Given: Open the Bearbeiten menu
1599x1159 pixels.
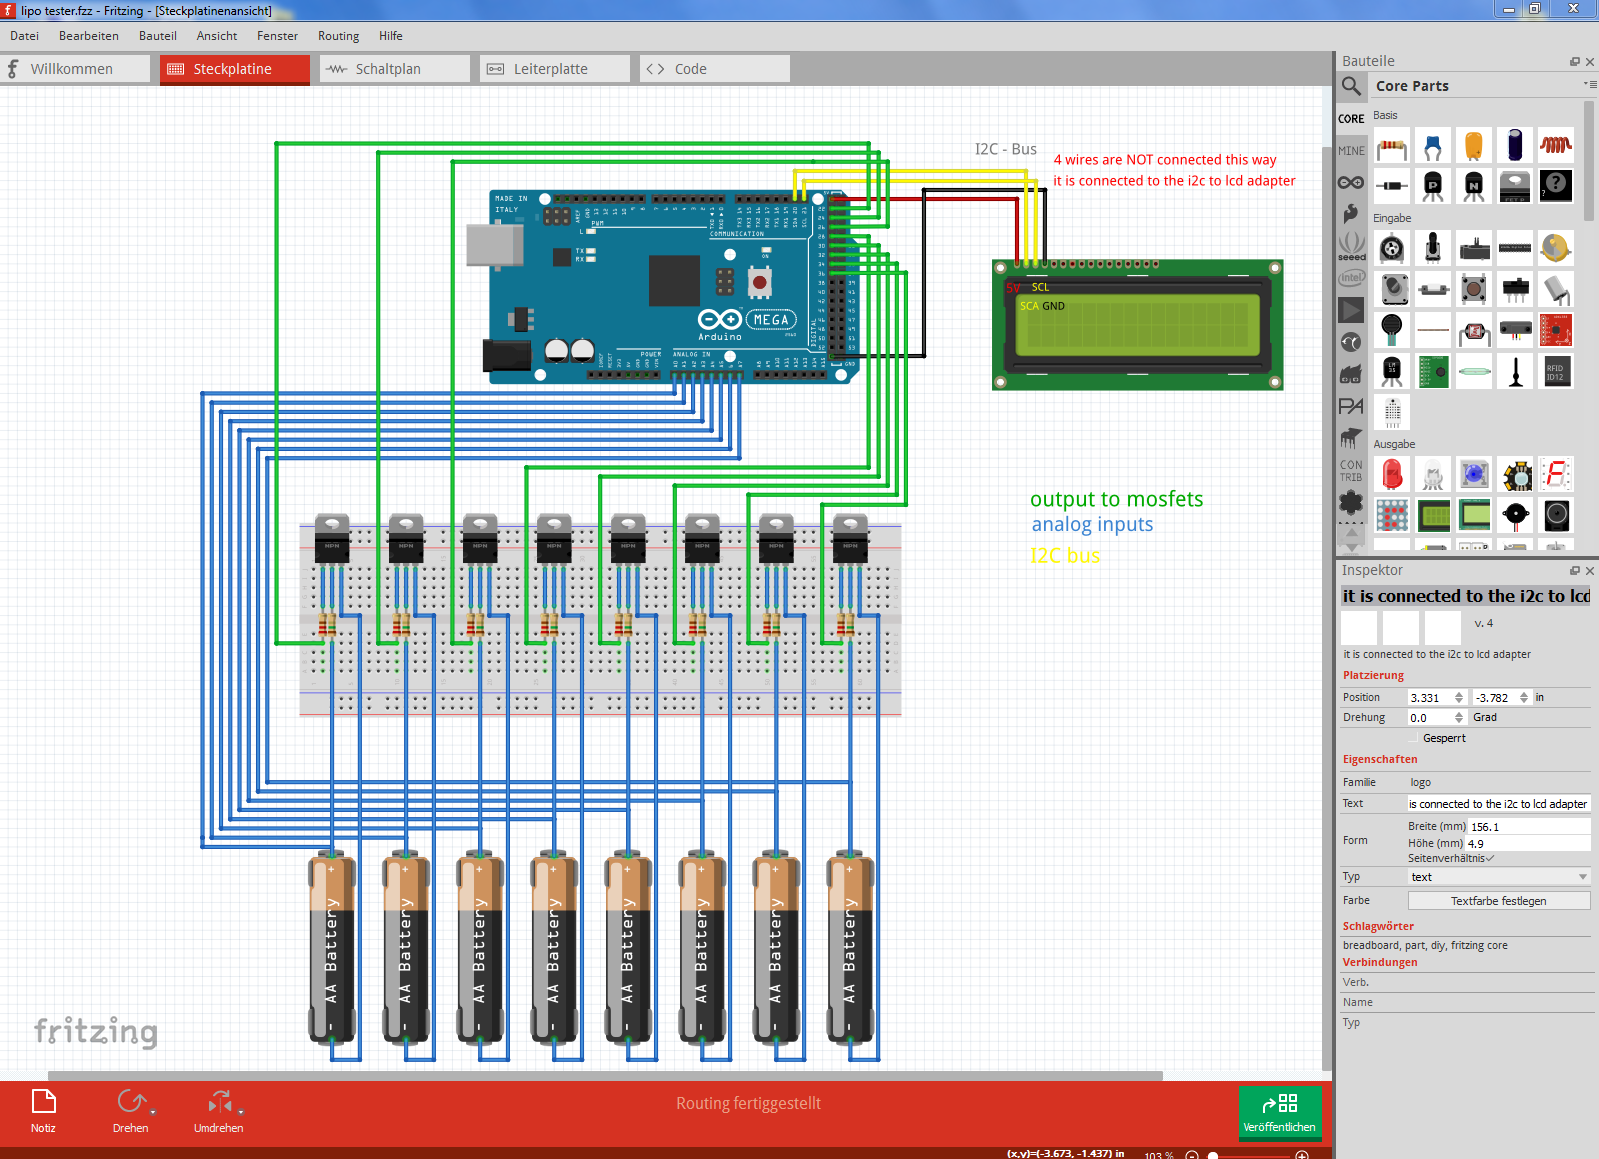Looking at the screenshot, I should click(89, 36).
